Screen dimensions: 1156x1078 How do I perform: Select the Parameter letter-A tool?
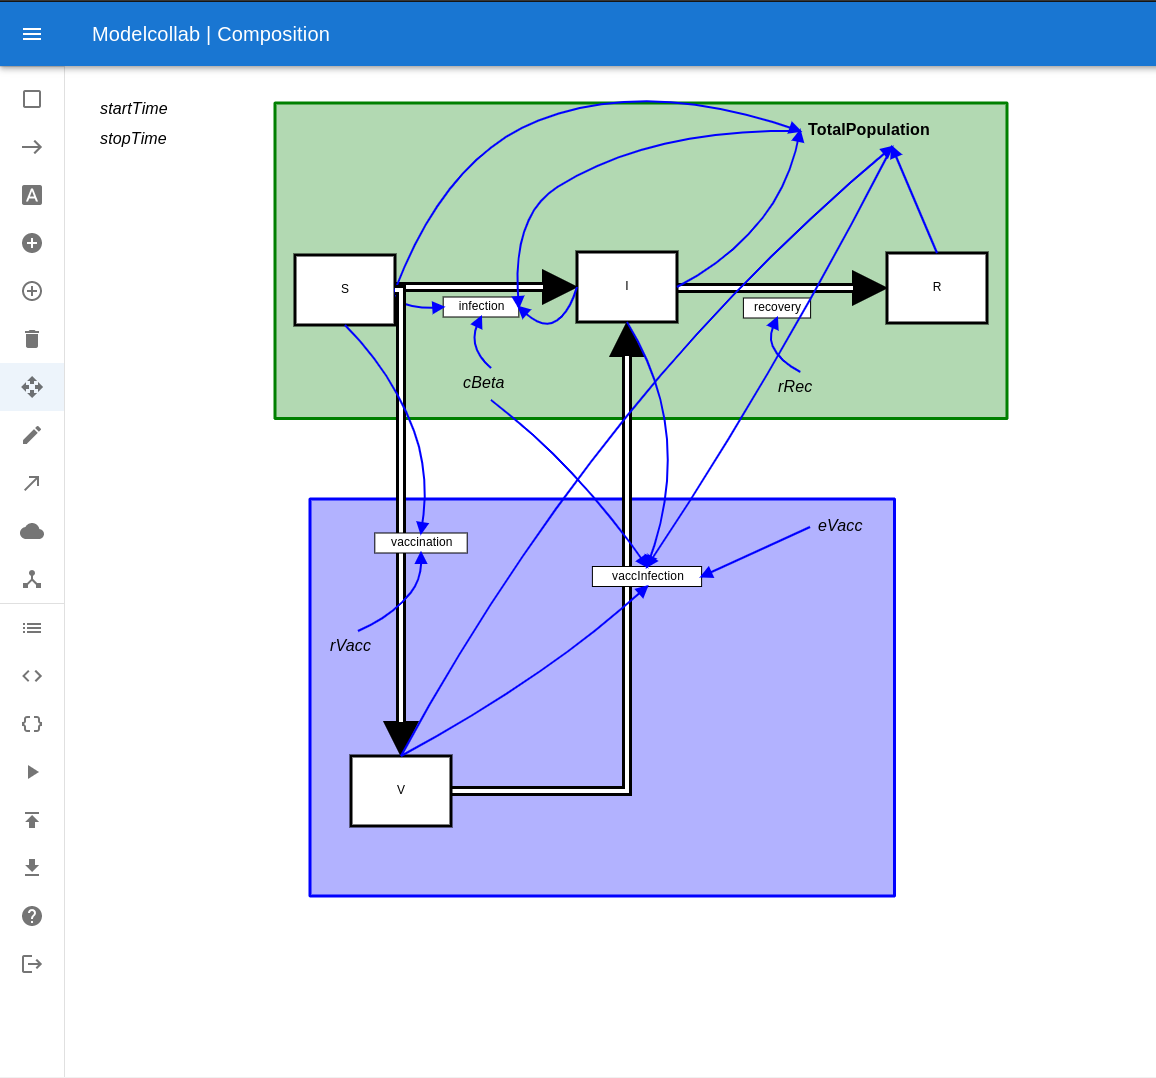(32, 195)
